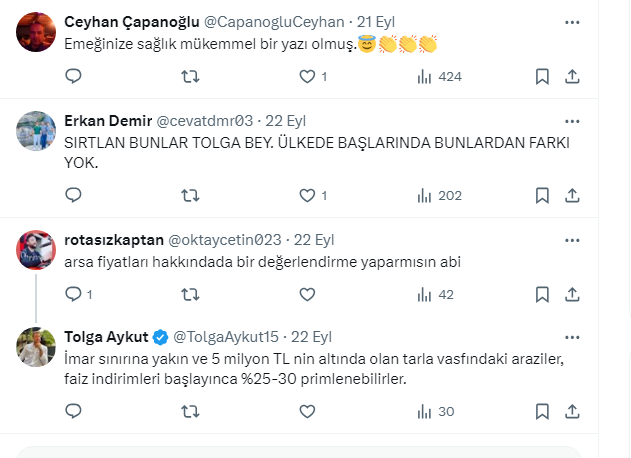View analytics for Erkan Demir's tweet
This screenshot has width=631, height=458.
point(439,195)
